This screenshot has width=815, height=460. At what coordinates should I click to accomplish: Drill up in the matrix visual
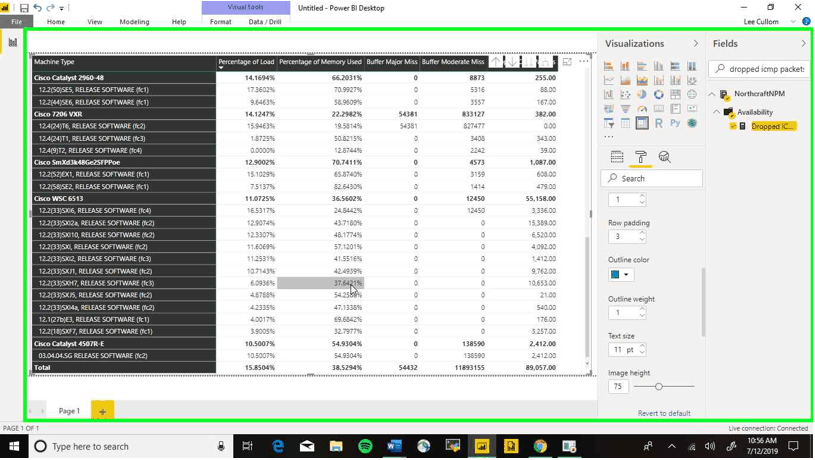(x=496, y=62)
